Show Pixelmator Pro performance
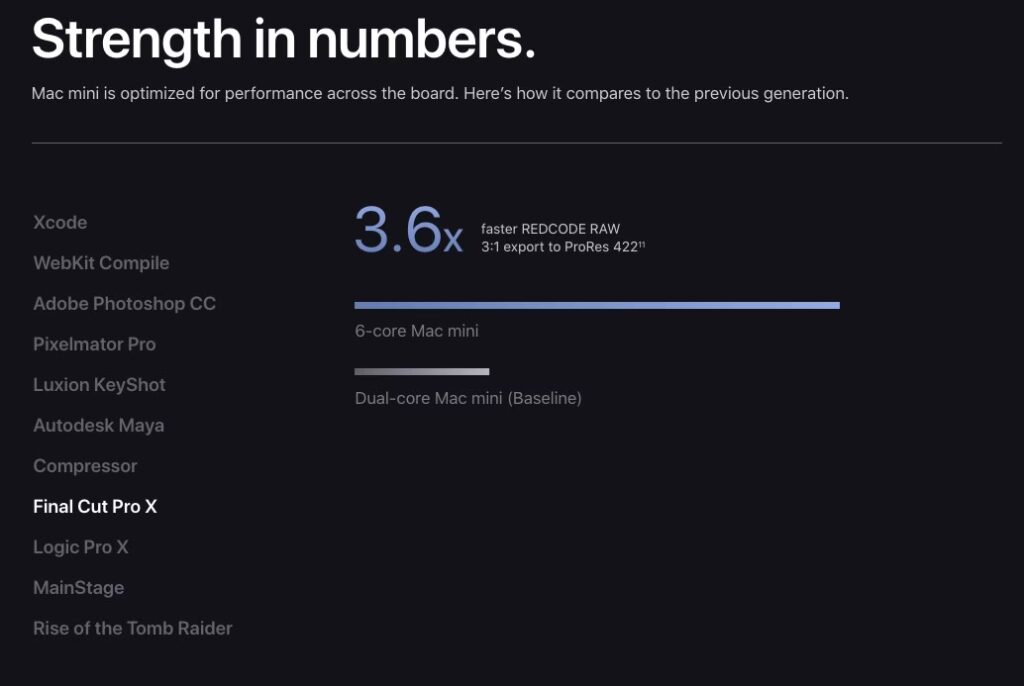1024x686 pixels. pos(94,344)
